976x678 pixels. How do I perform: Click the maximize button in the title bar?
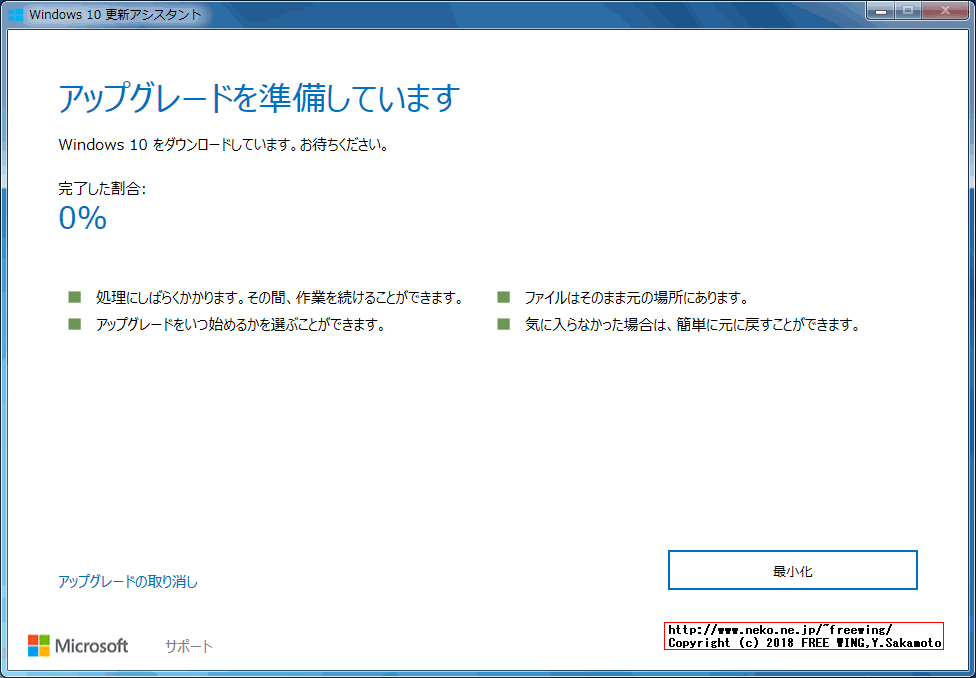tap(906, 12)
